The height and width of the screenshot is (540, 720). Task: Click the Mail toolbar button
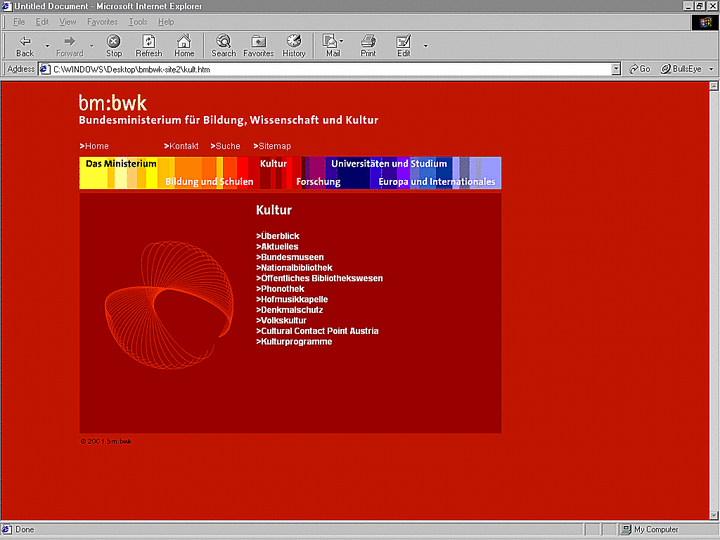pos(331,46)
